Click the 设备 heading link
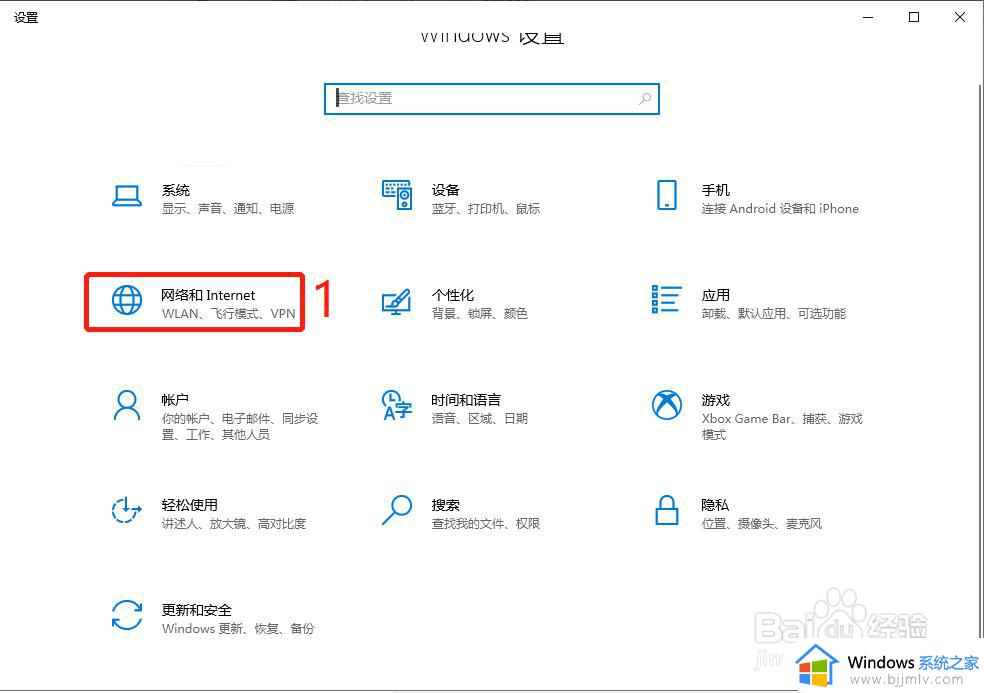 [x=446, y=190]
